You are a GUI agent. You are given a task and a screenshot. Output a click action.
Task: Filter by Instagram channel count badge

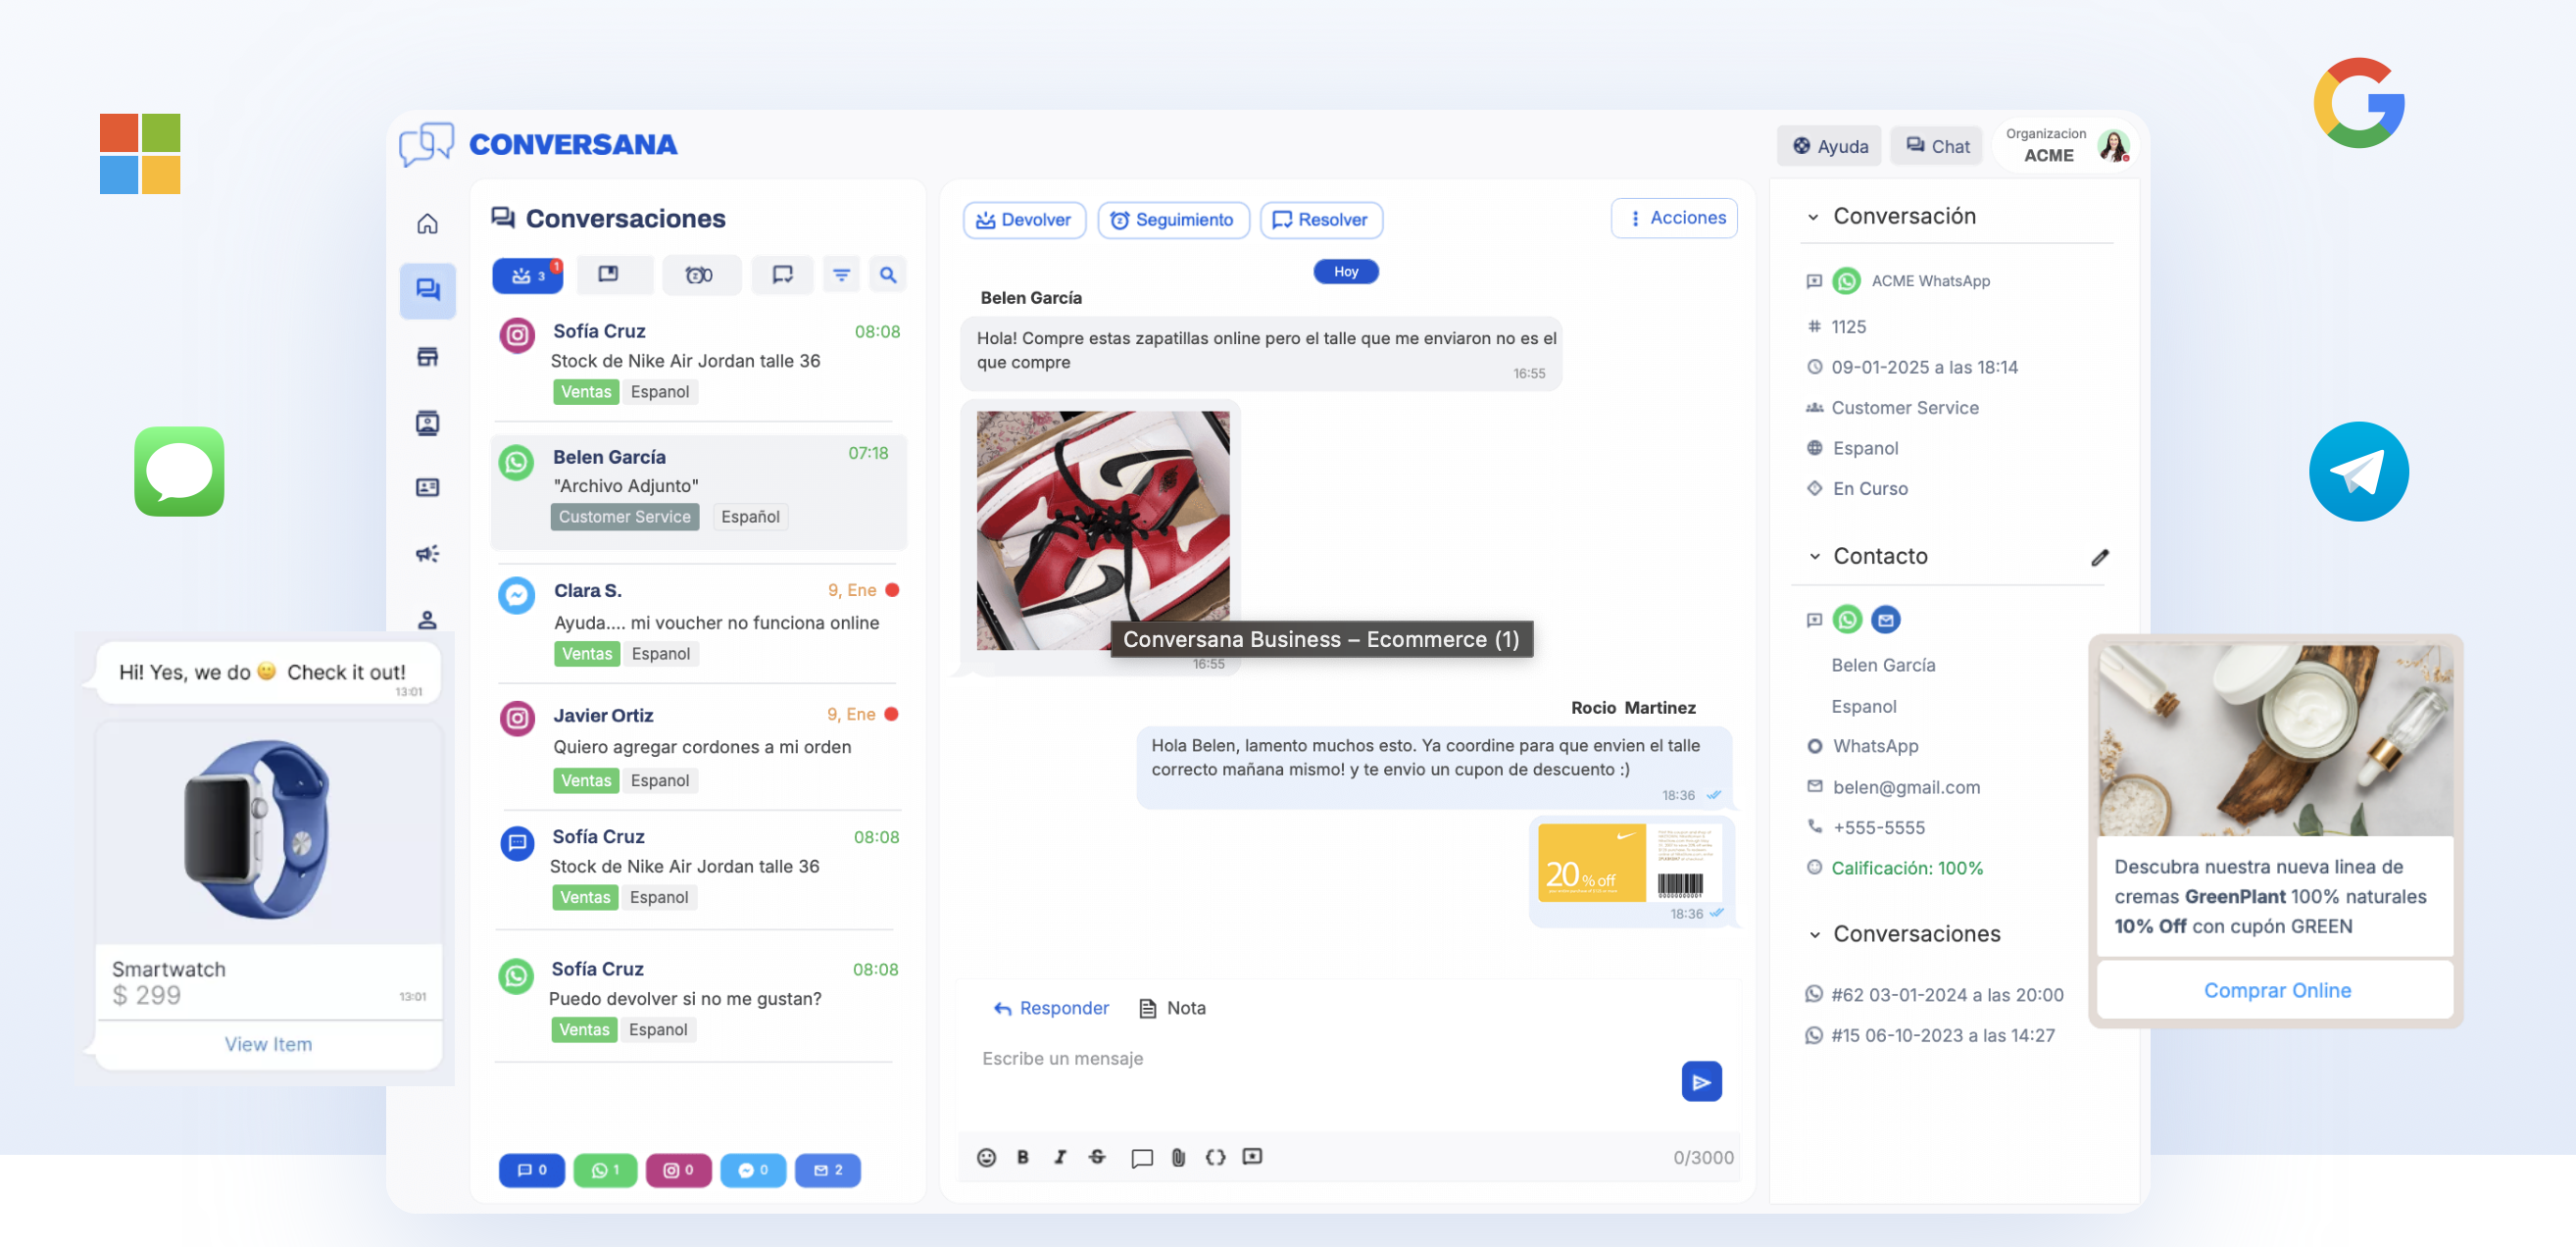[x=679, y=1170]
